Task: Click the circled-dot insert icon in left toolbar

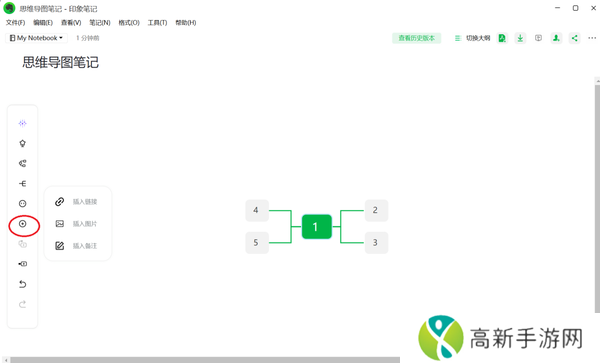Action: tap(23, 224)
